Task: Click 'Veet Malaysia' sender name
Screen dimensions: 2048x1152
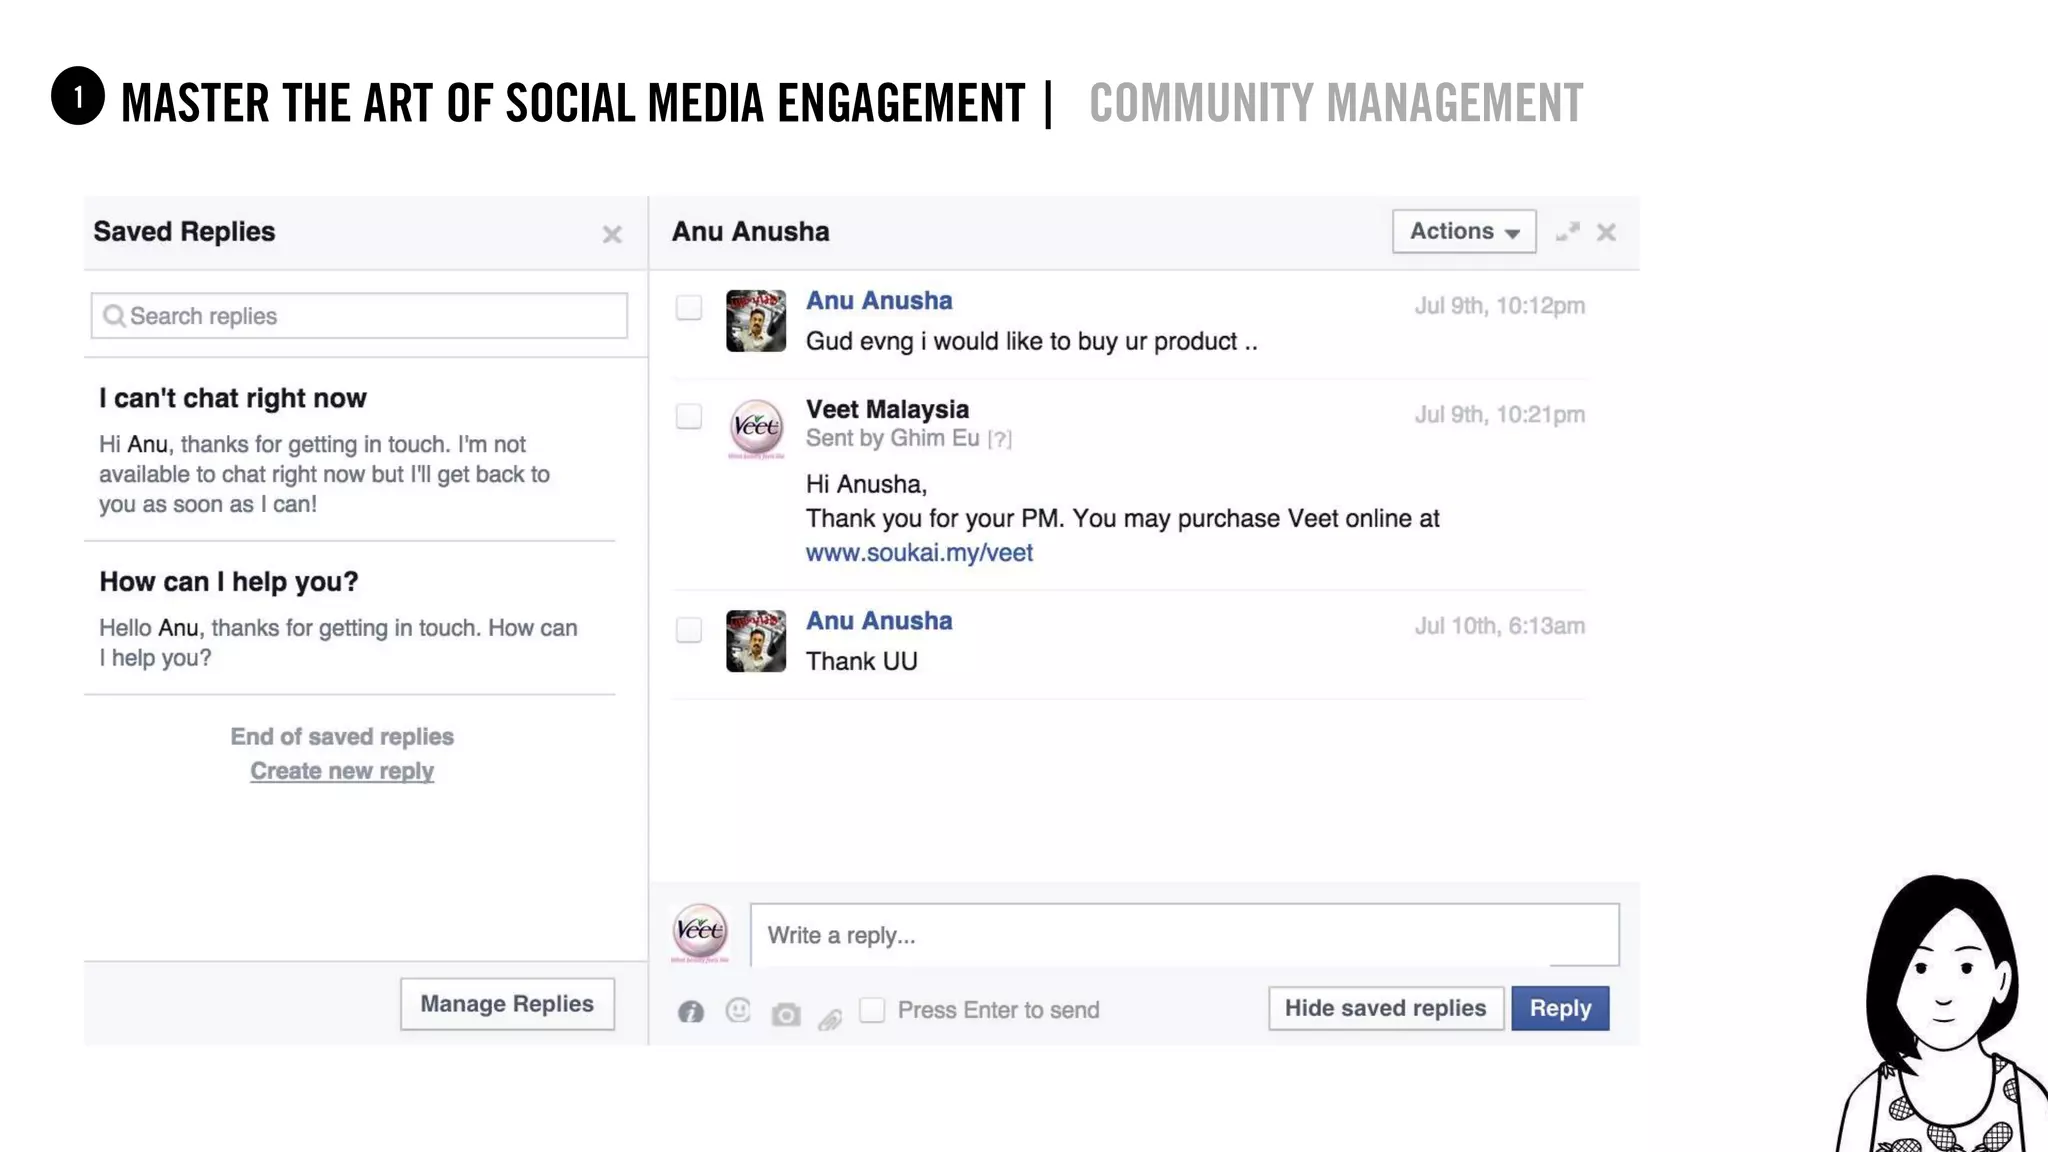Action: (887, 409)
